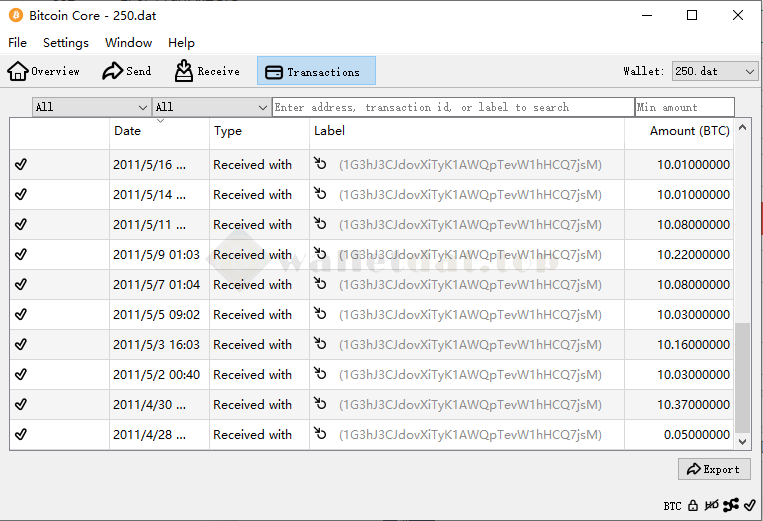Click the wallet lock icon in status bar
763x521 pixels.
693,506
